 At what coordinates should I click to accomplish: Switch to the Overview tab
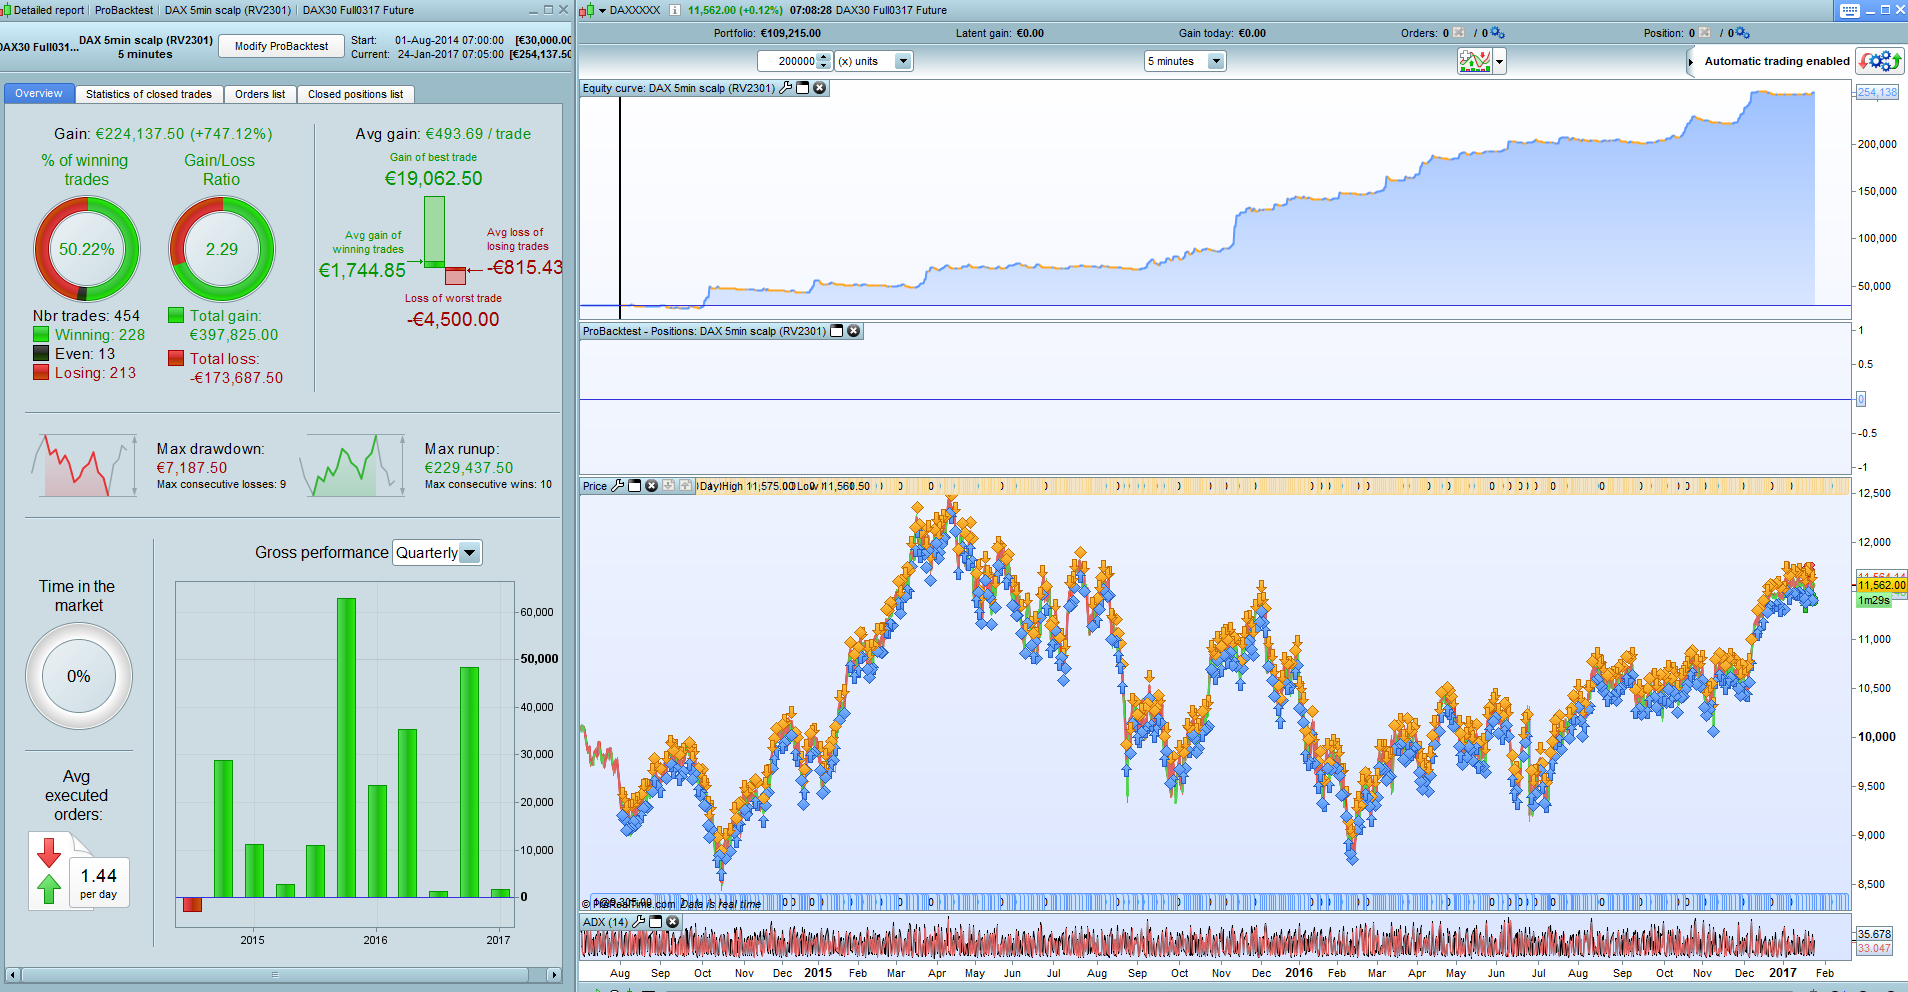(x=38, y=93)
